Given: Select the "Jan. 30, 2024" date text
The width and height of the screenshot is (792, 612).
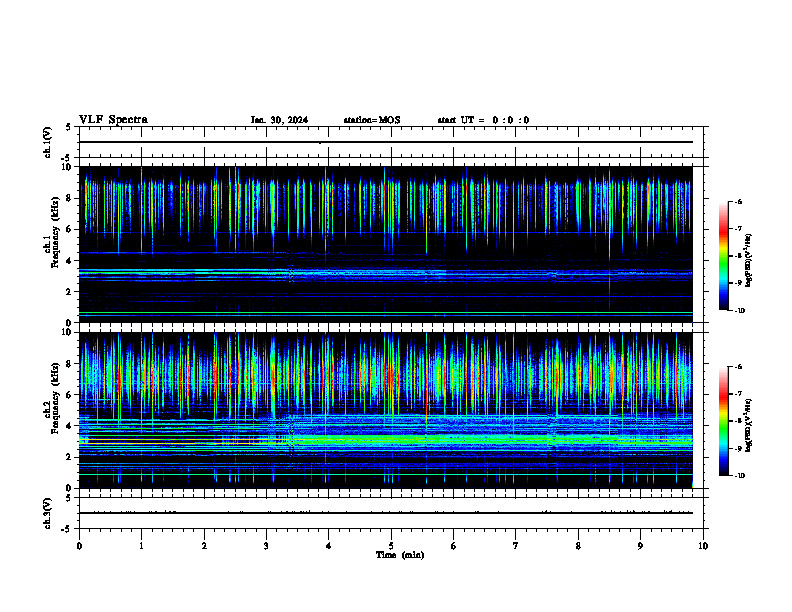Looking at the screenshot, I should 279,120.
